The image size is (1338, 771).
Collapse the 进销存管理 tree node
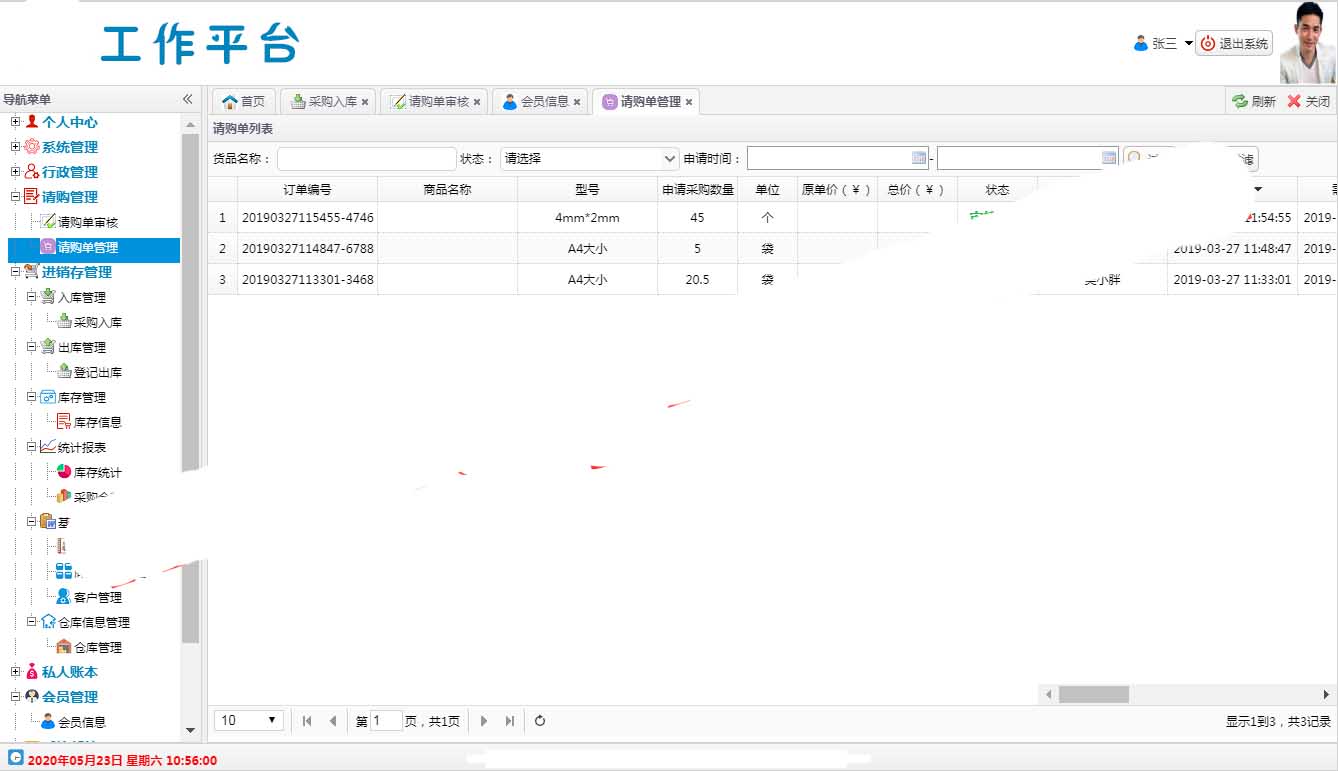(15, 272)
